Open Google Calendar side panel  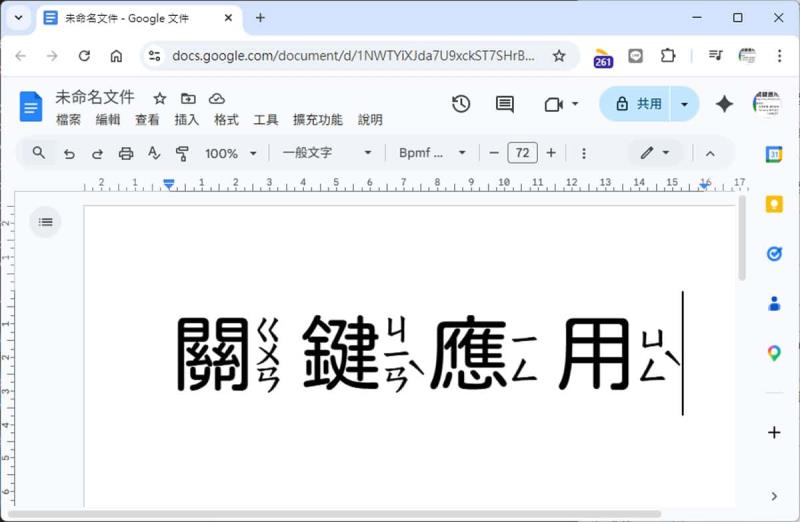(x=774, y=154)
